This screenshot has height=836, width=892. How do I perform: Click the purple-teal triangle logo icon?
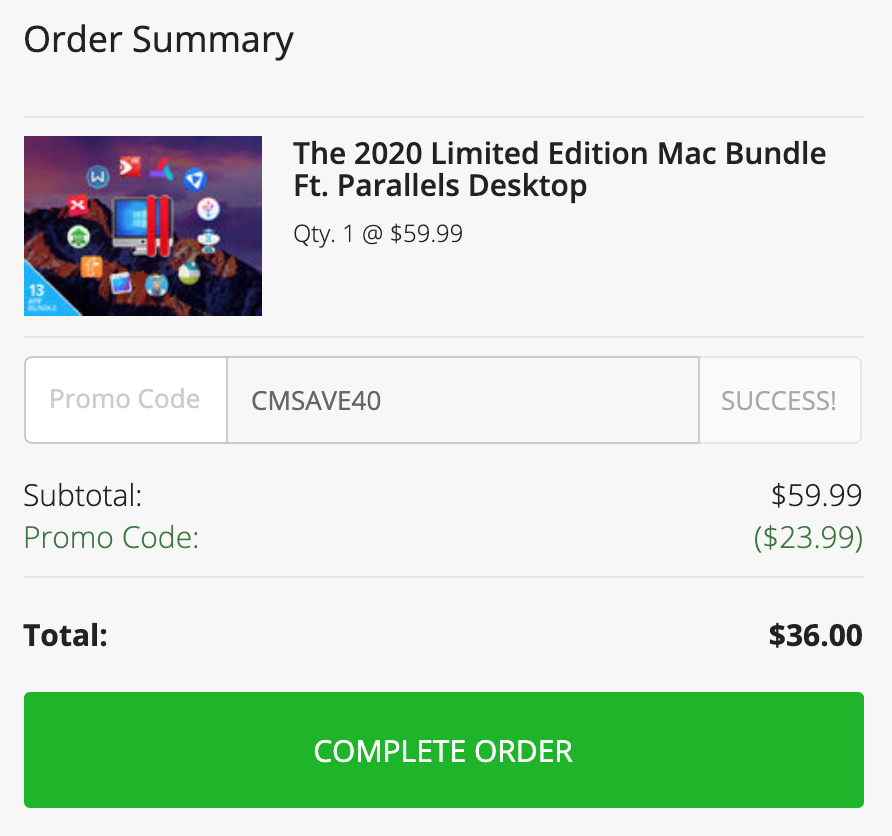point(162,169)
